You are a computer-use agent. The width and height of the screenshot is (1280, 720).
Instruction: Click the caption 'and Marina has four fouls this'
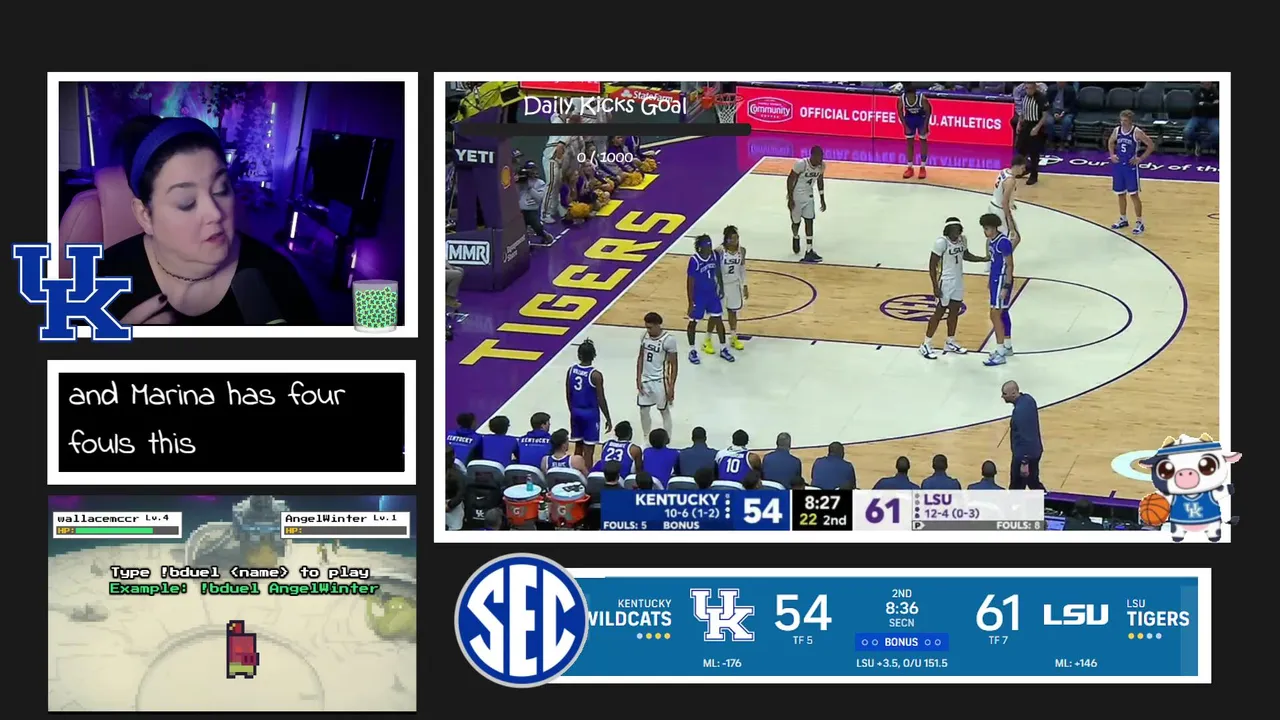point(207,418)
